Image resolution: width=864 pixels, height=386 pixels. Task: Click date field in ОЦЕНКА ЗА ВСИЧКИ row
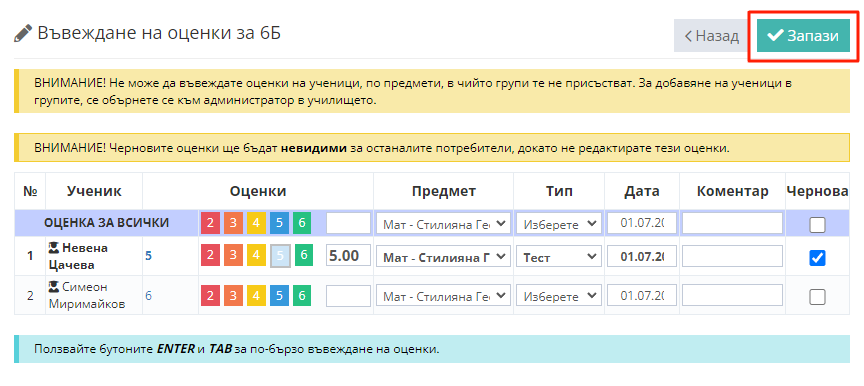[642, 224]
